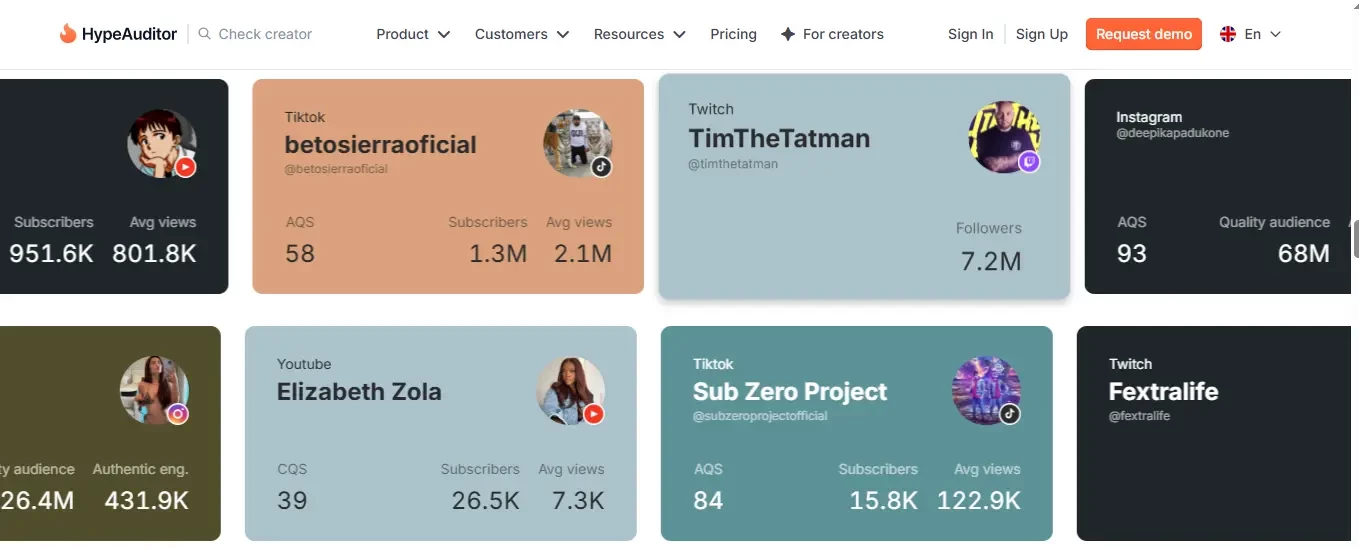This screenshot has height=548, width=1359.
Task: Click the CQS 39 value
Action: click(292, 501)
